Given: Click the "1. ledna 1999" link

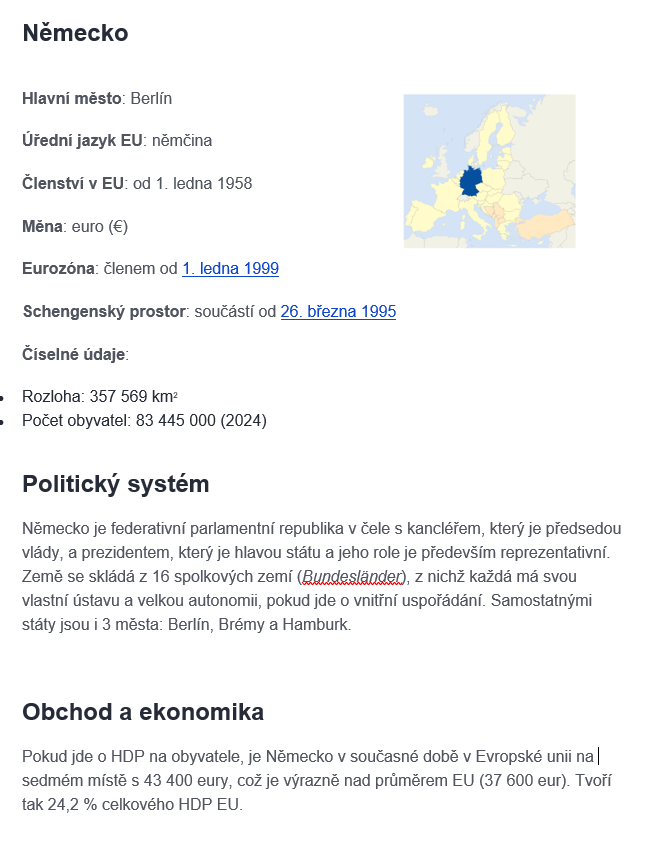Looking at the screenshot, I should pos(230,268).
